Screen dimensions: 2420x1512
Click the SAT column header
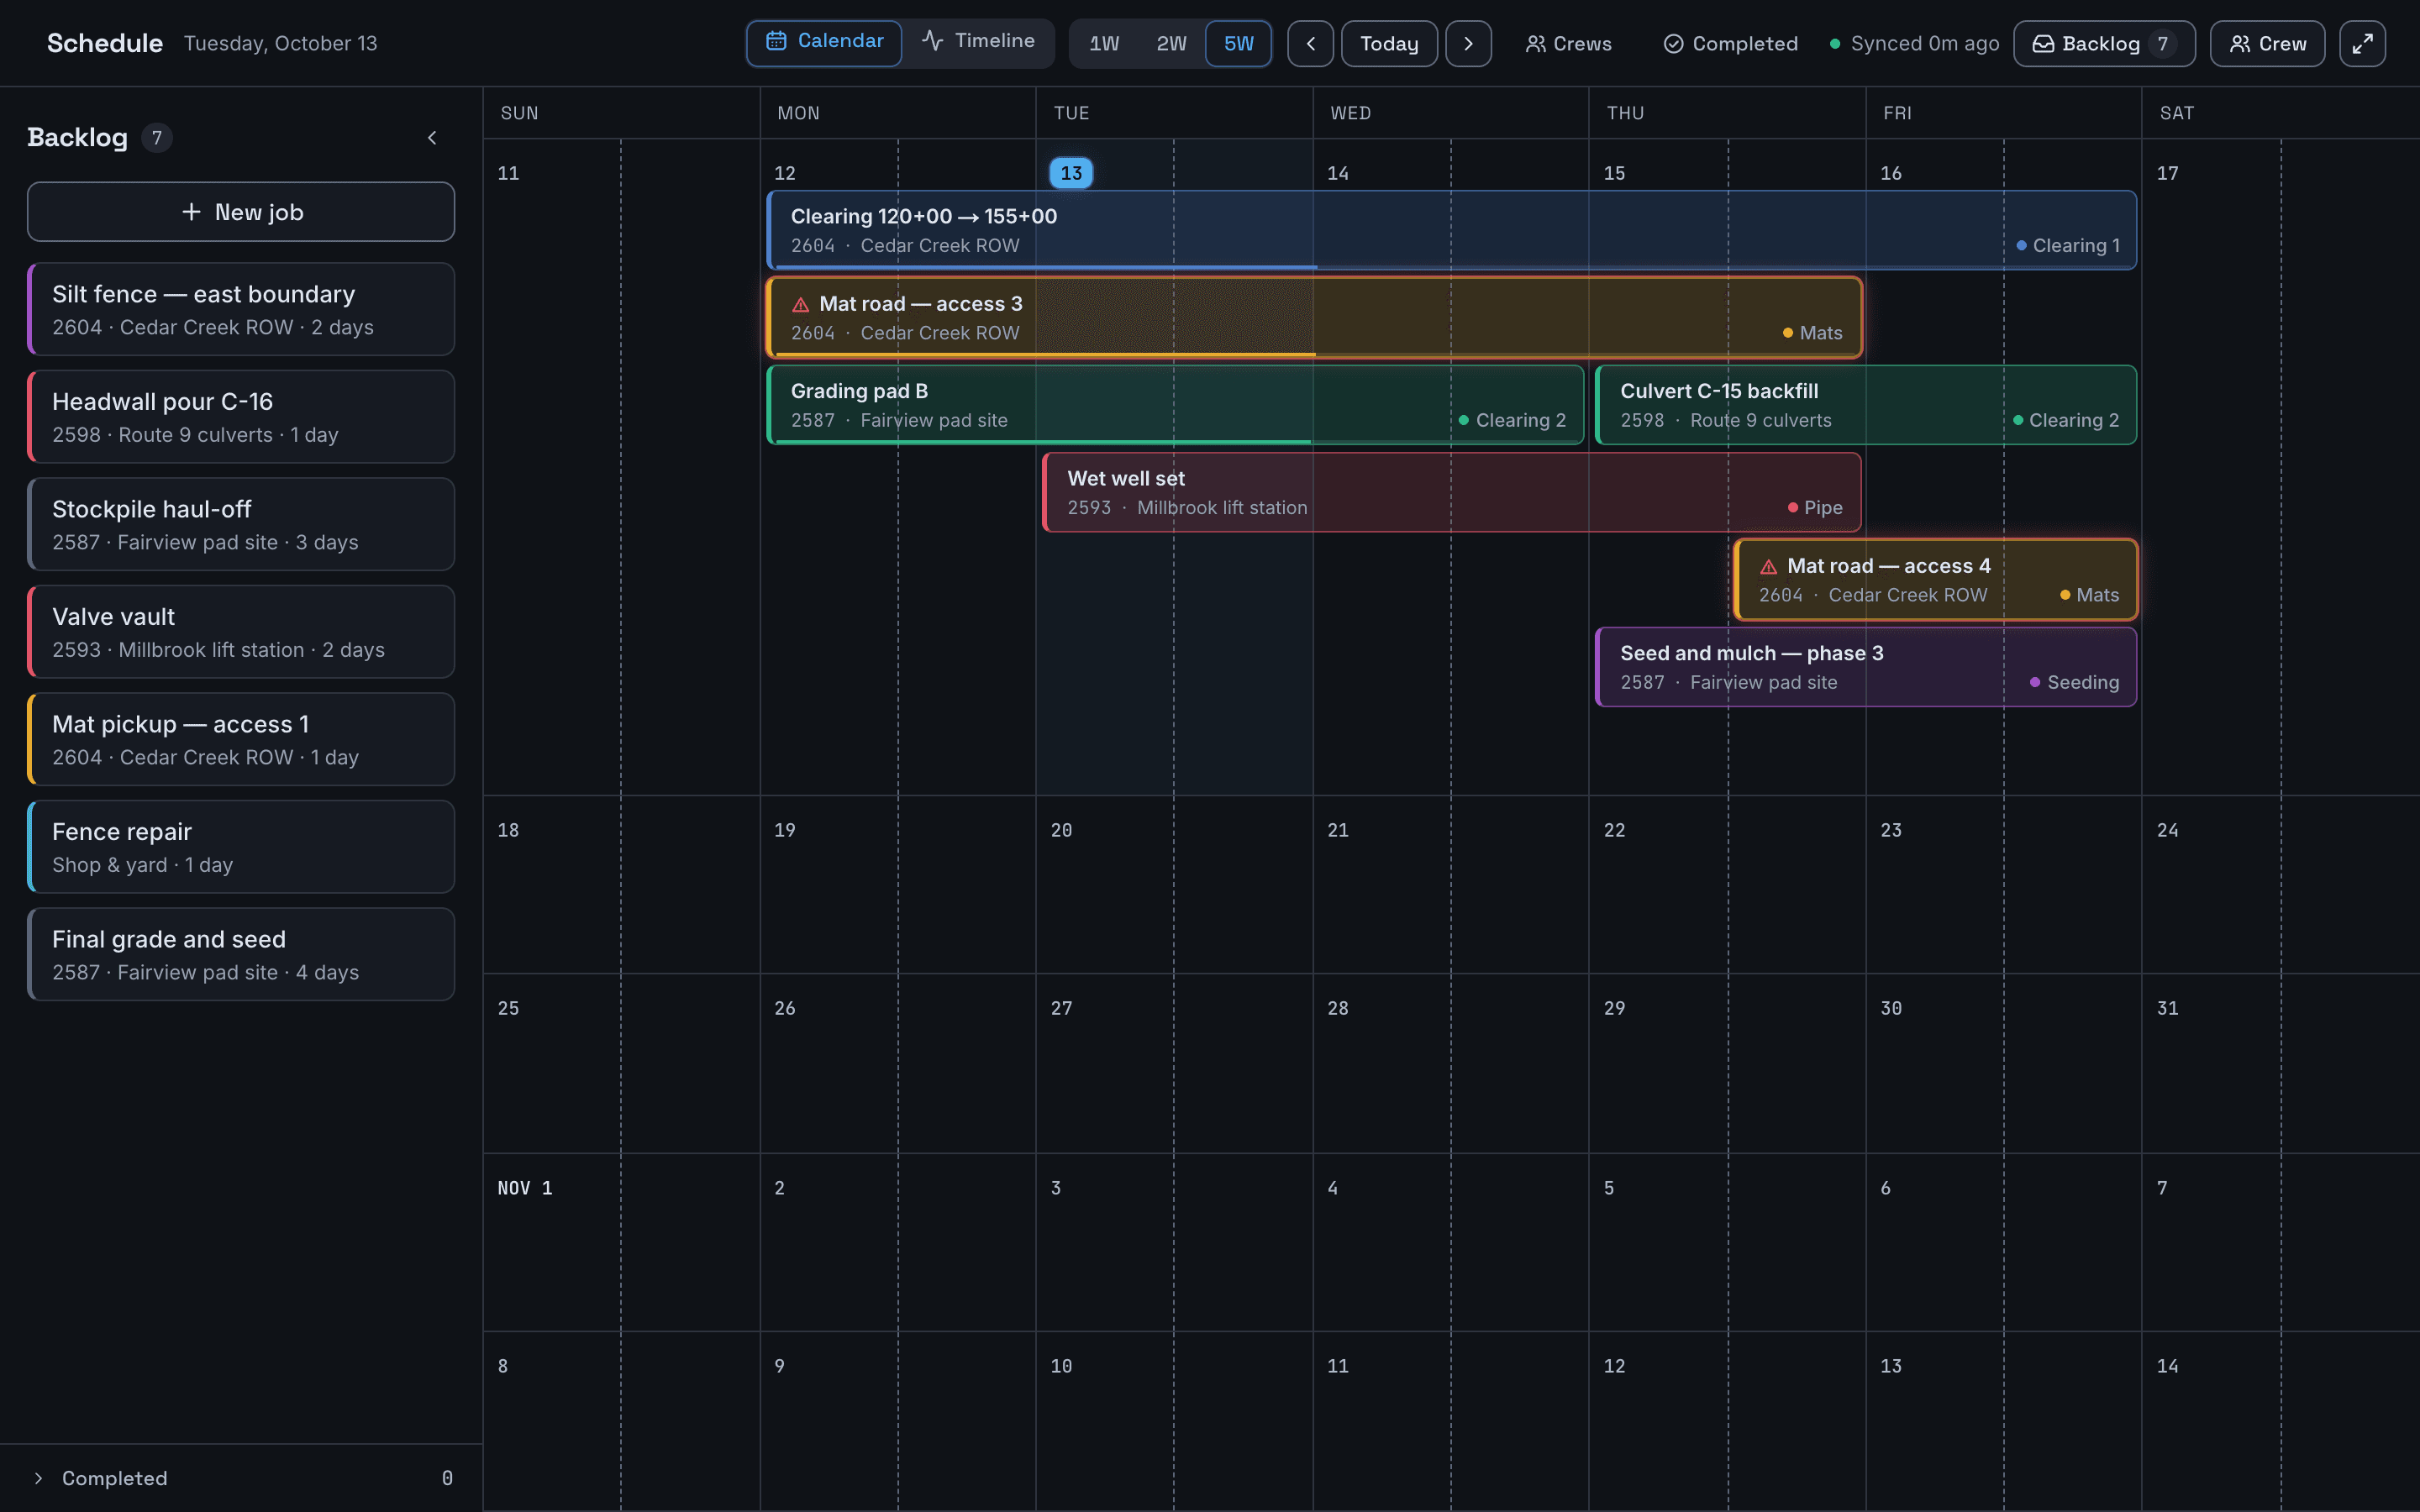coord(2176,113)
